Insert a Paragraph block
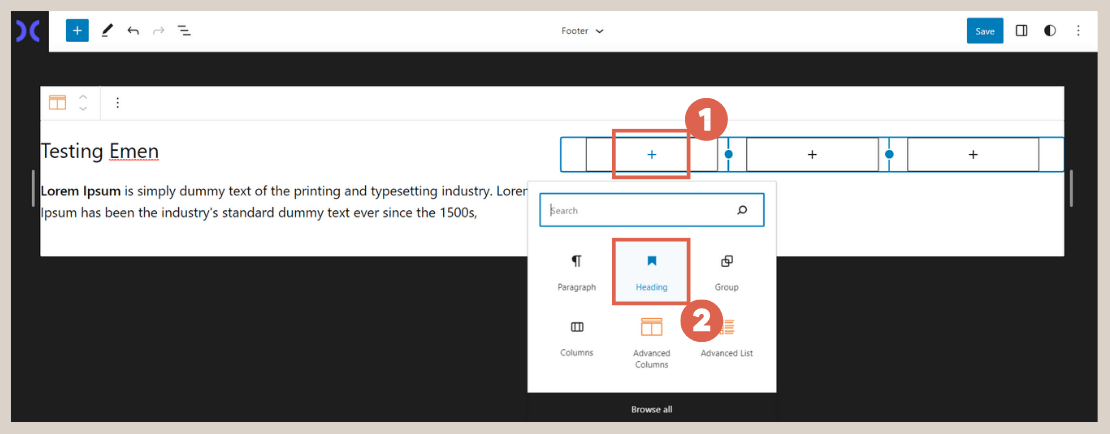The width and height of the screenshot is (1110, 434). [576, 272]
